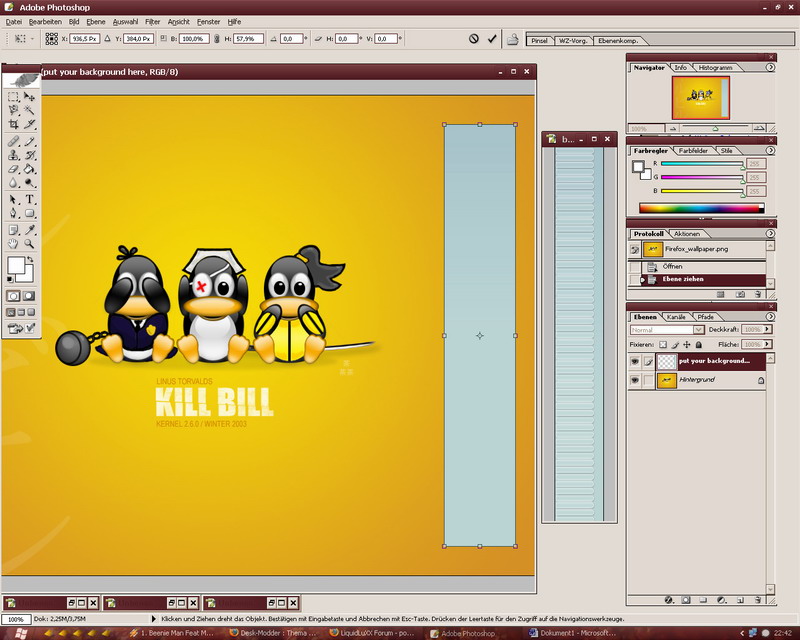Select the Clone Stamp tool
This screenshot has width=800, height=640.
pyautogui.click(x=14, y=155)
